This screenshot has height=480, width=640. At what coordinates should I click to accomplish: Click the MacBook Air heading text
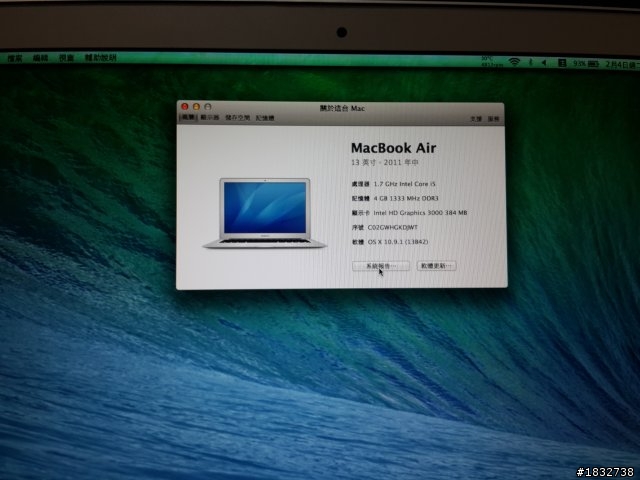point(393,148)
